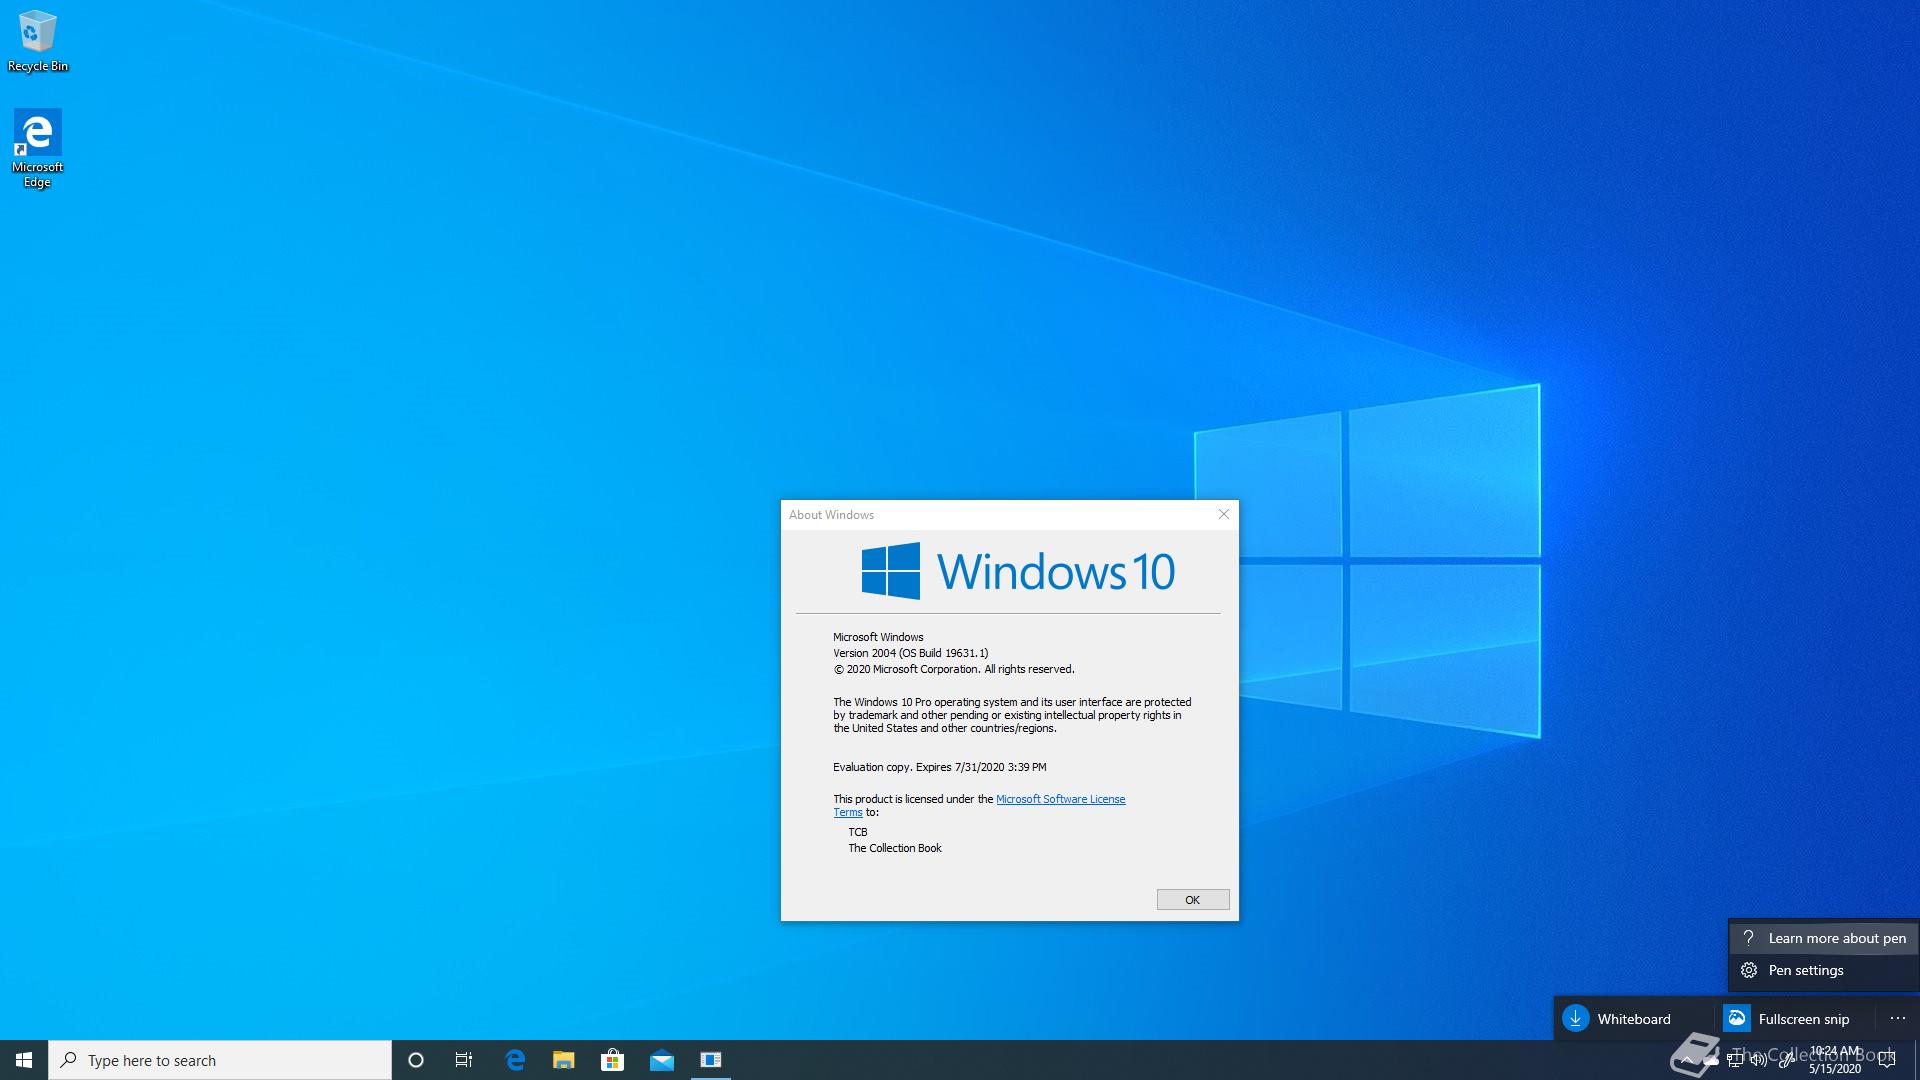Open the Start menu

(24, 1060)
